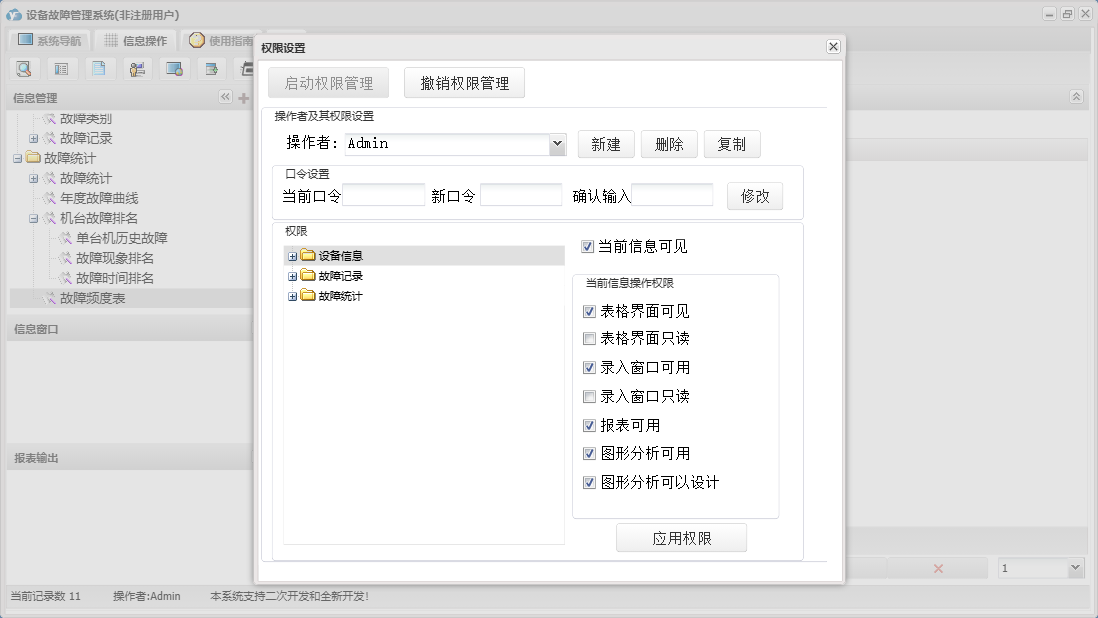Click 删除 operator button
1098x618 pixels.
click(669, 144)
